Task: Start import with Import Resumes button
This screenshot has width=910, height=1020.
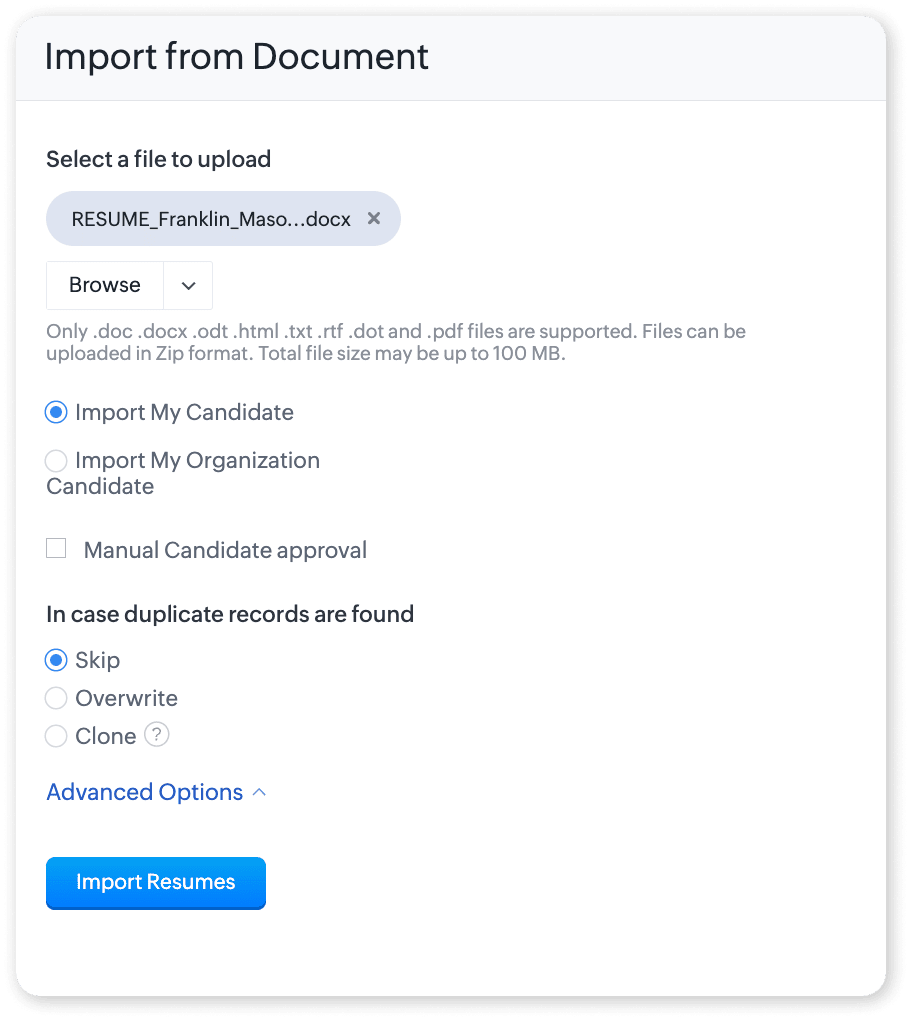Action: click(156, 883)
